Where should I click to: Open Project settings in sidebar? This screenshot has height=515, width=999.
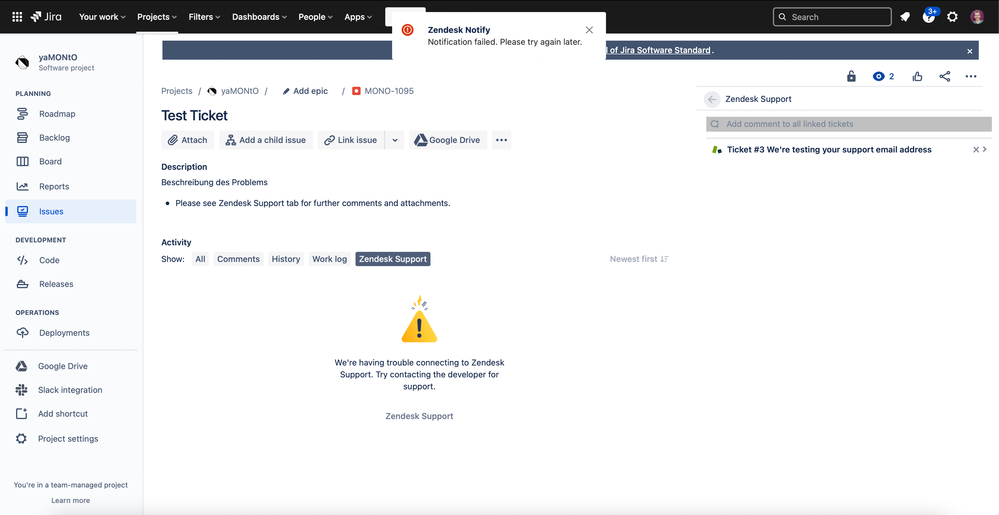pos(71,439)
